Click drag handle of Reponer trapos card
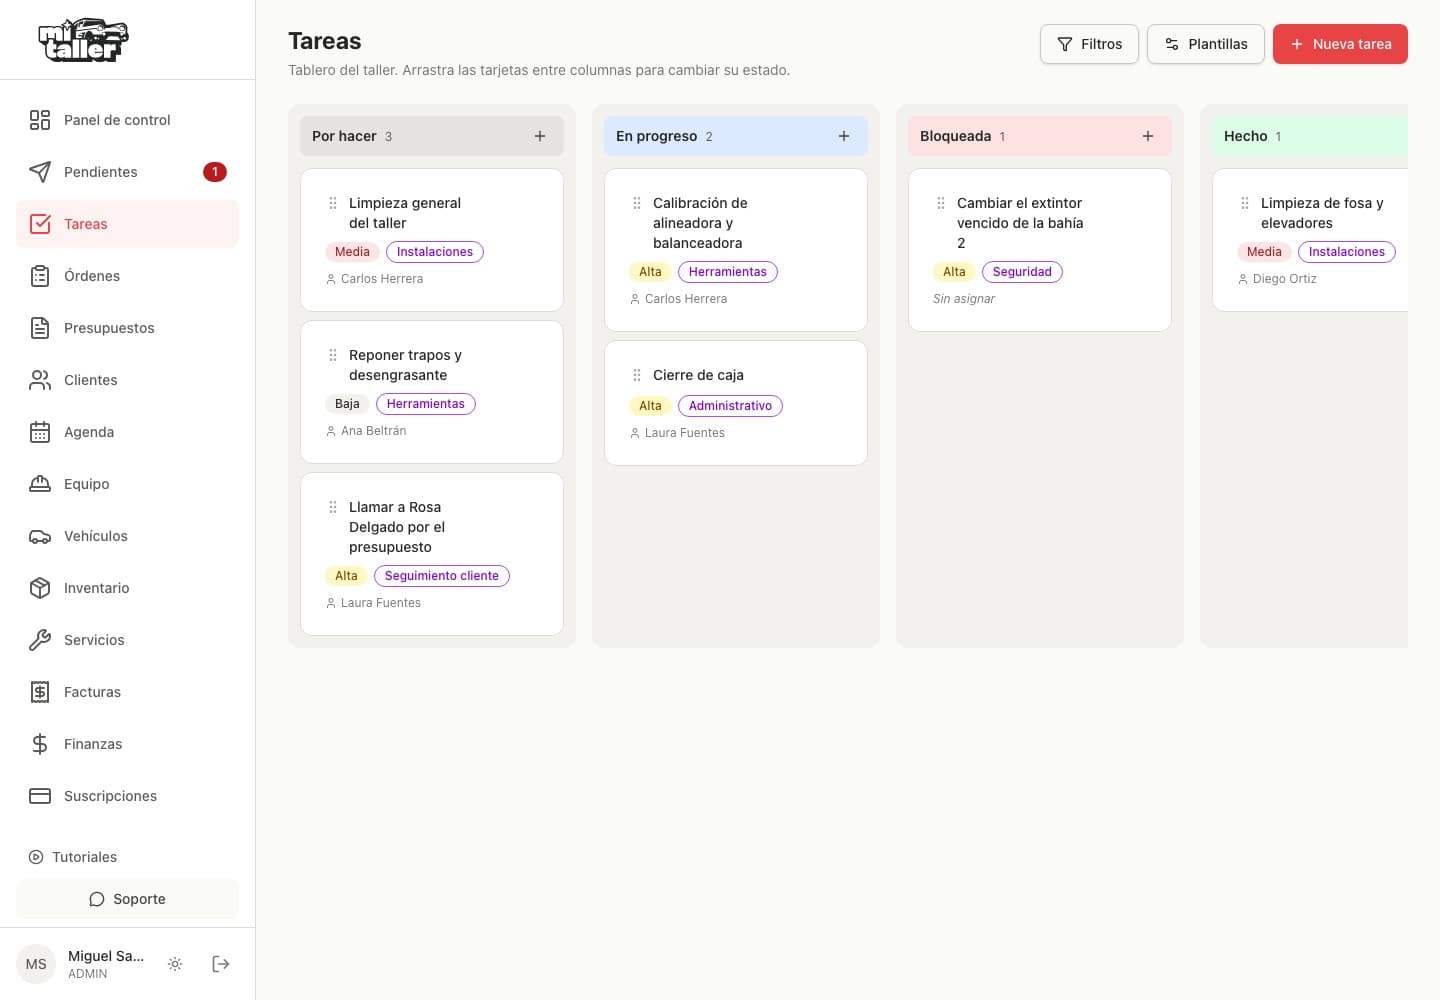This screenshot has height=1000, width=1440. (x=333, y=355)
